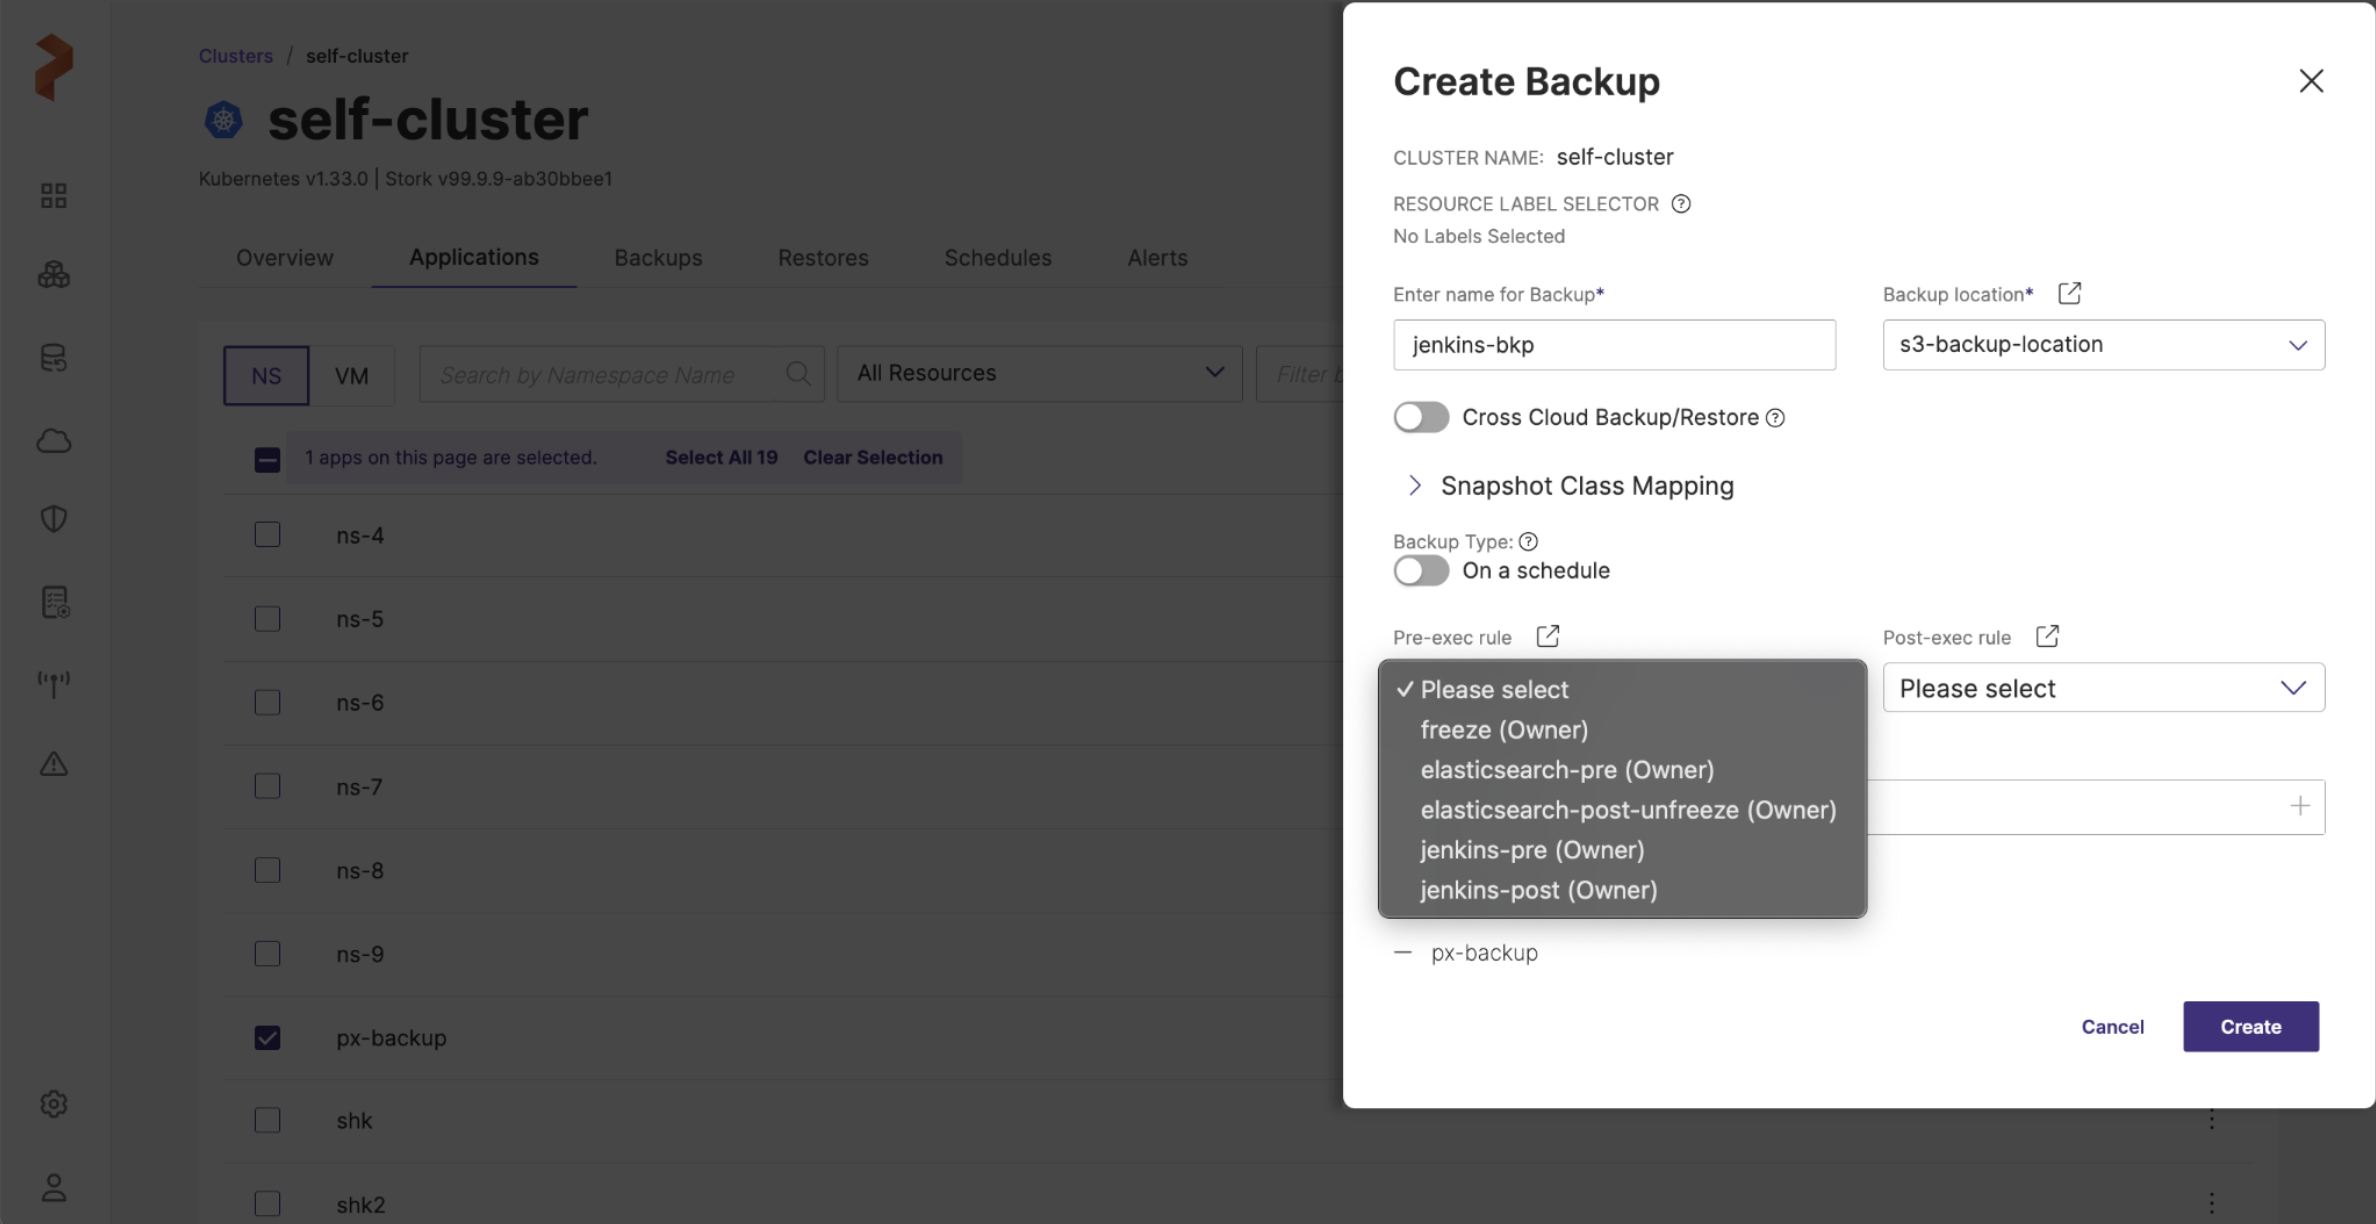The height and width of the screenshot is (1224, 2376).
Task: Click Cross Cloud Backup help icon
Action: coord(1775,418)
